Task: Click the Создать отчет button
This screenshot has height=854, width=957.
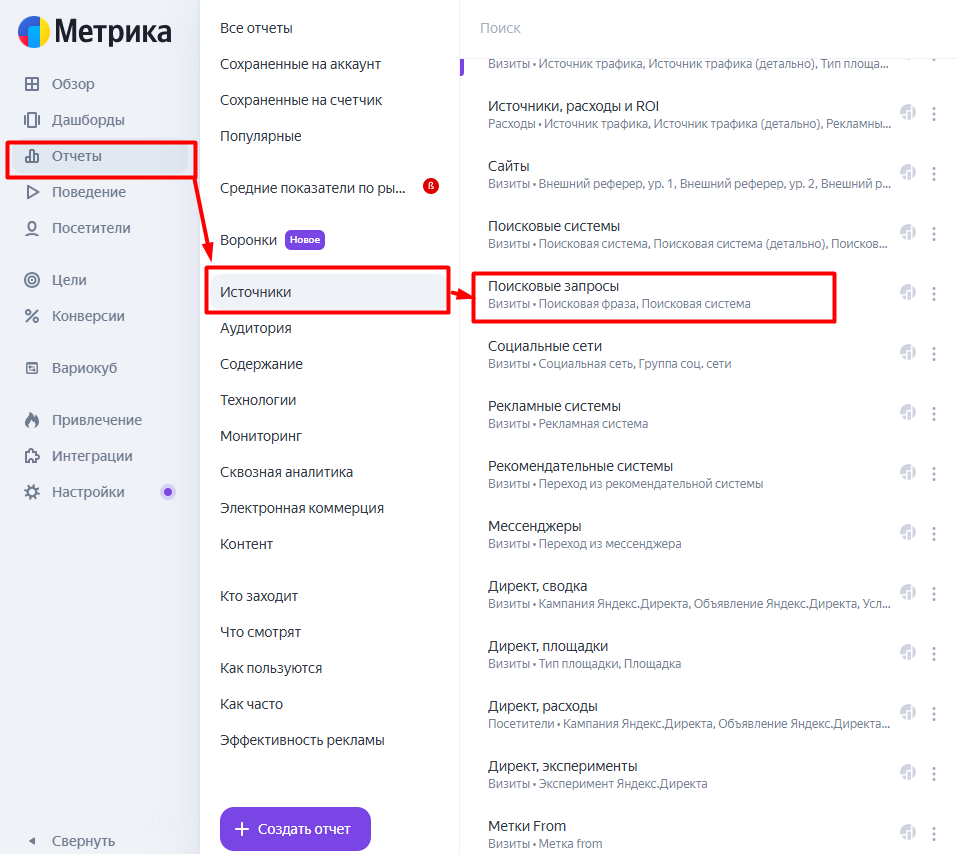Action: (295, 828)
